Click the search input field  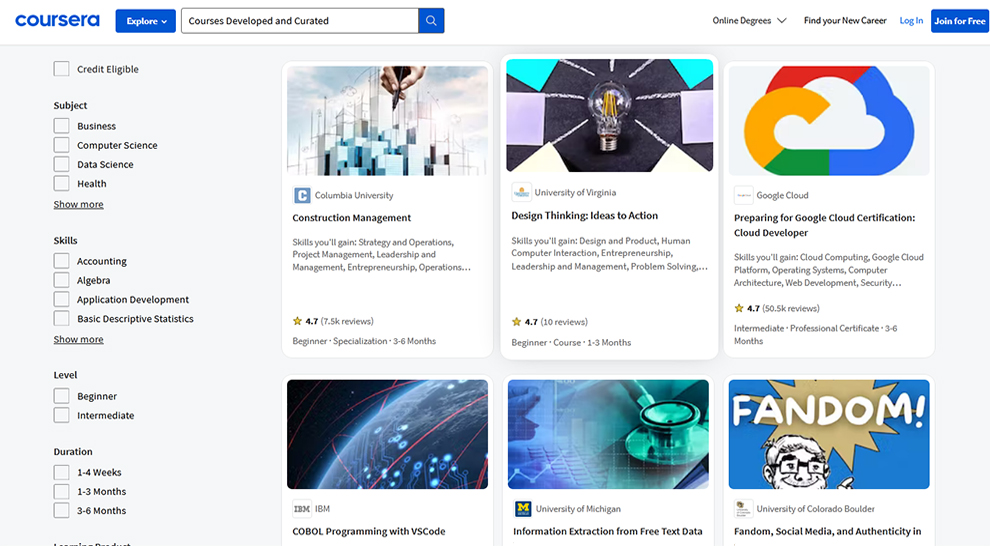click(x=300, y=21)
